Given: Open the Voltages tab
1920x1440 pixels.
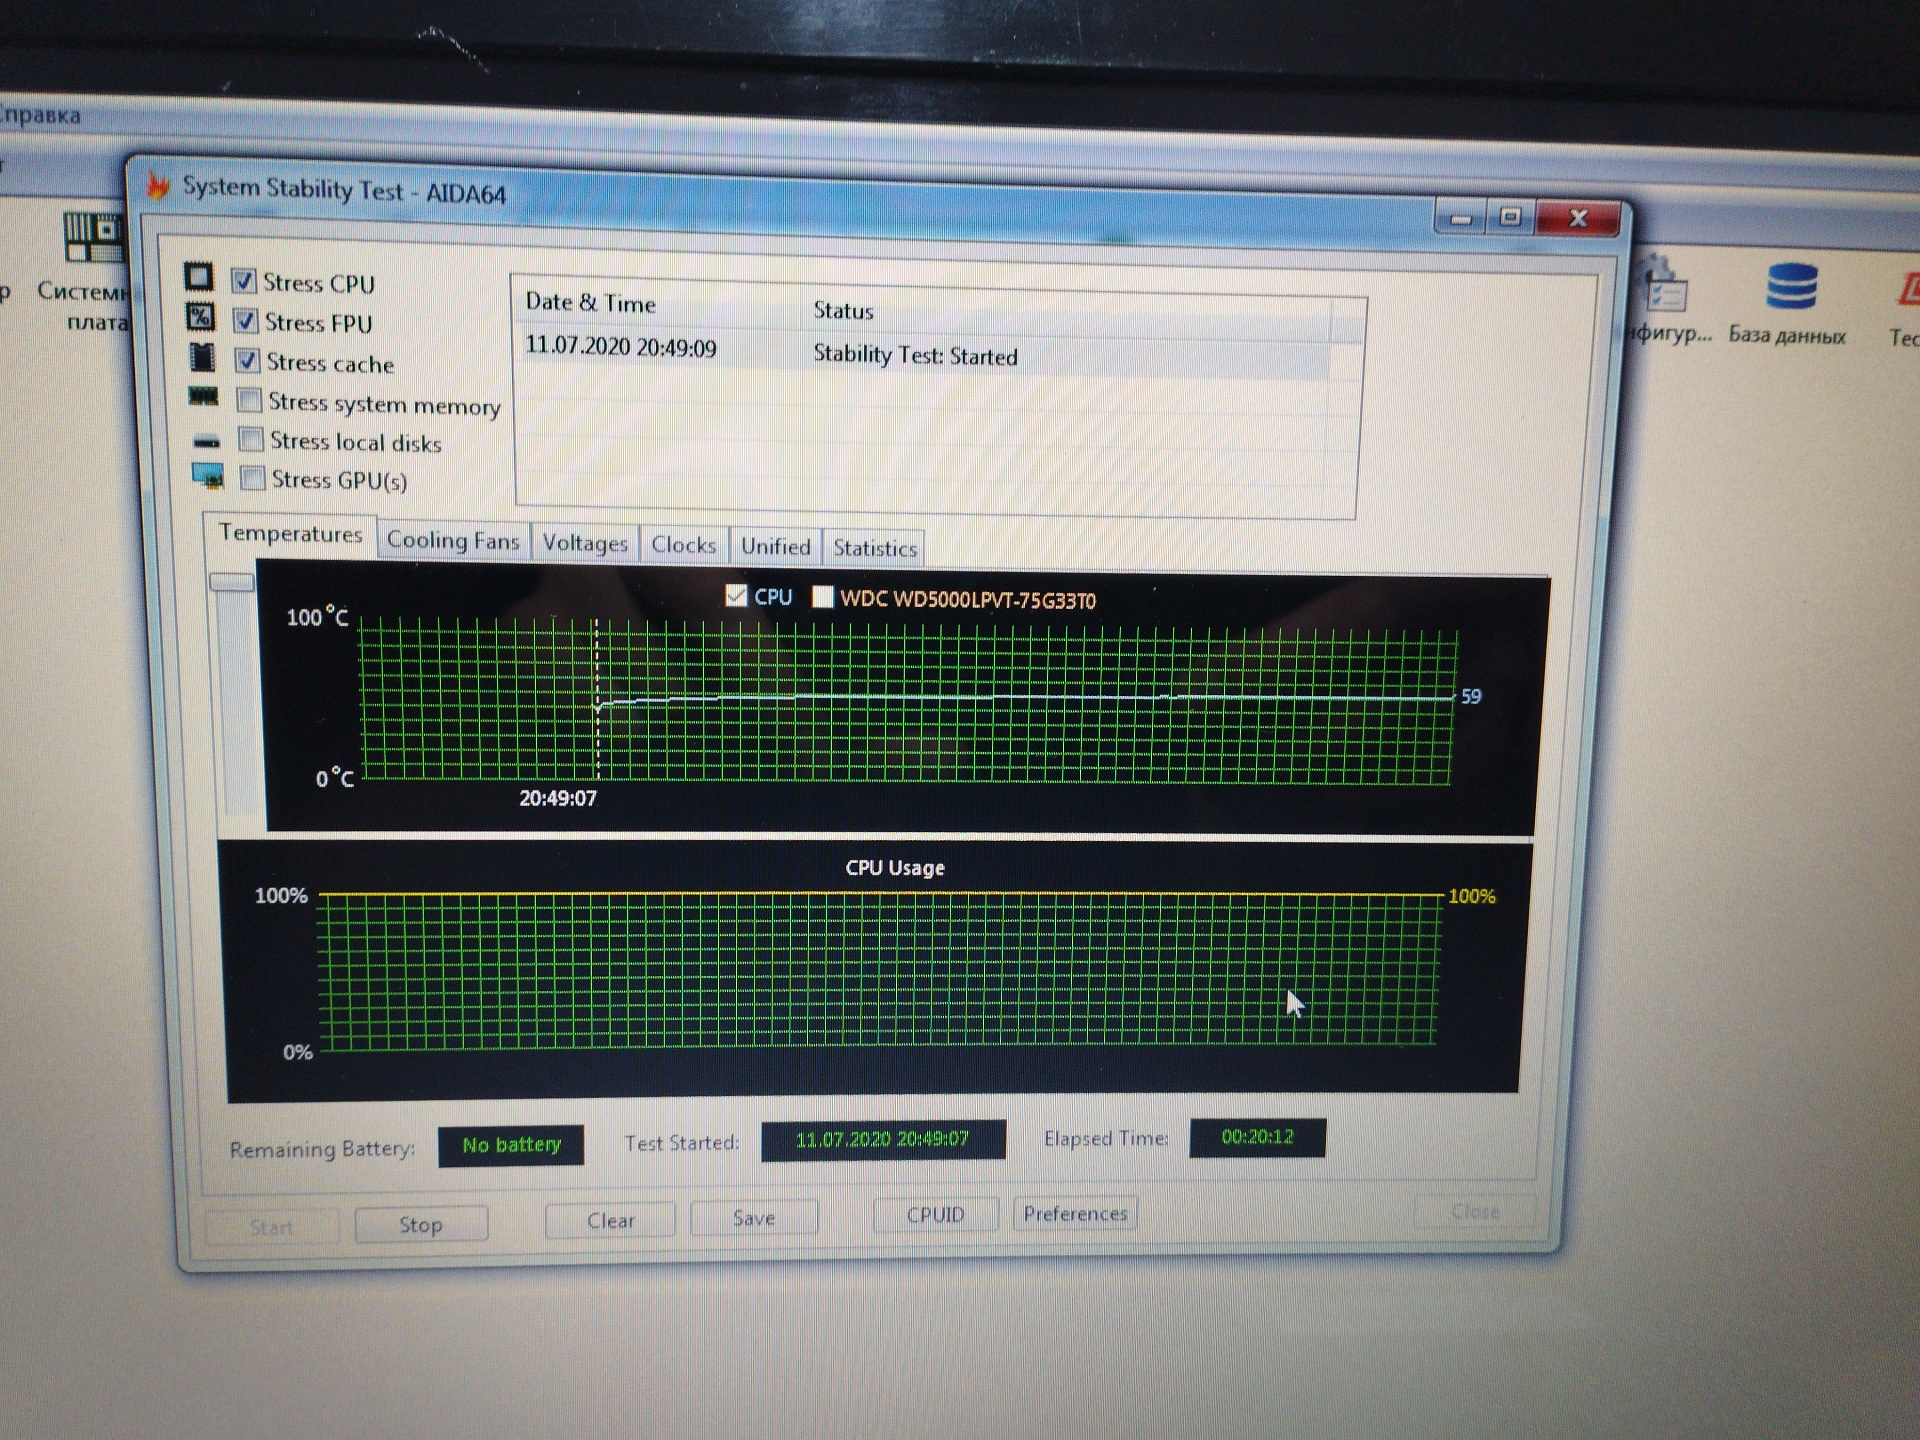Looking at the screenshot, I should [585, 543].
